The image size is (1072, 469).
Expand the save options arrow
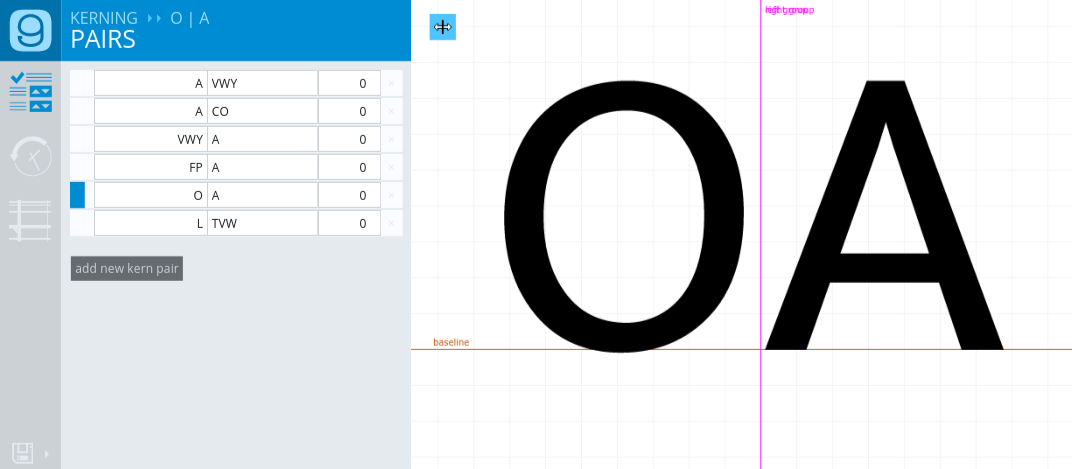point(46,453)
